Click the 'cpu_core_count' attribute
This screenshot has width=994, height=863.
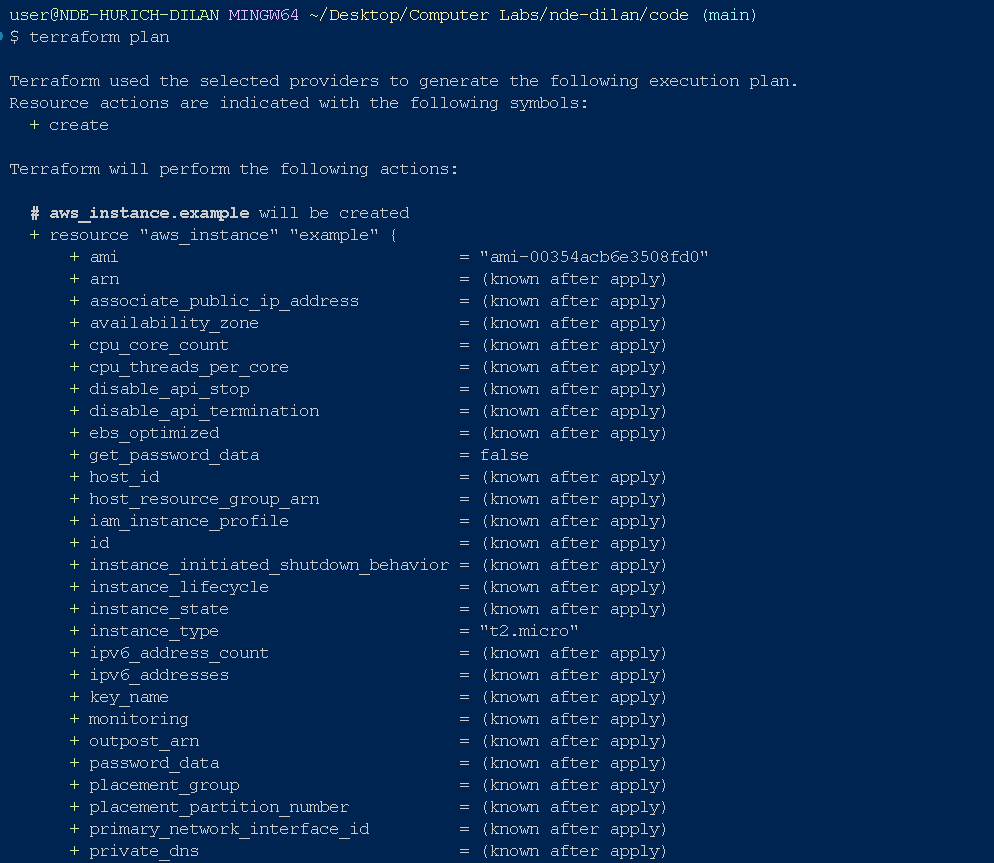[x=159, y=346]
